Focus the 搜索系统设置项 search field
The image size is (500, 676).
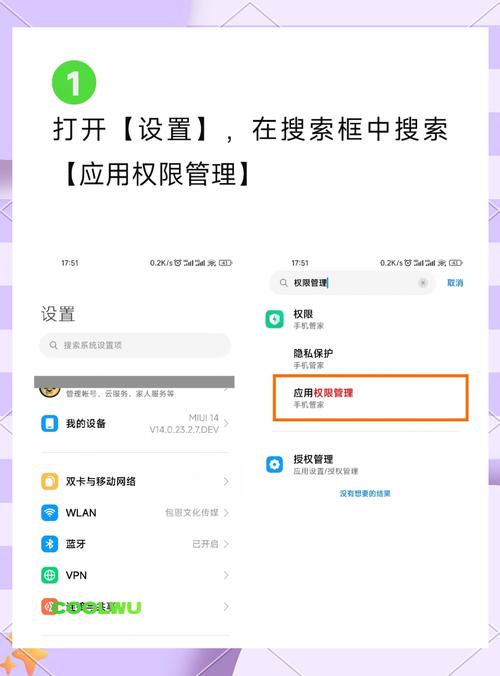(x=135, y=345)
